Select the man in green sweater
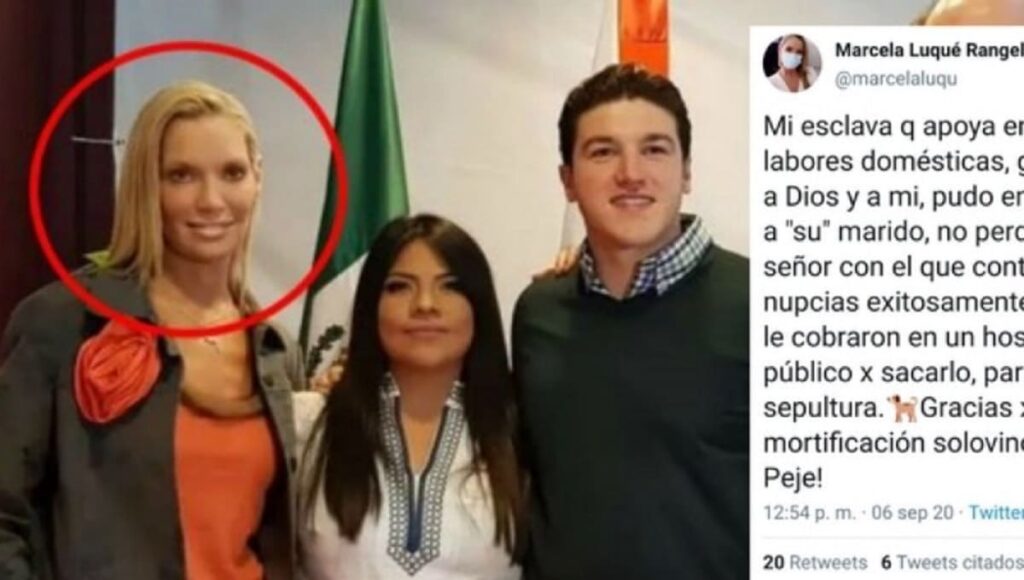1024x580 pixels. coord(630,327)
